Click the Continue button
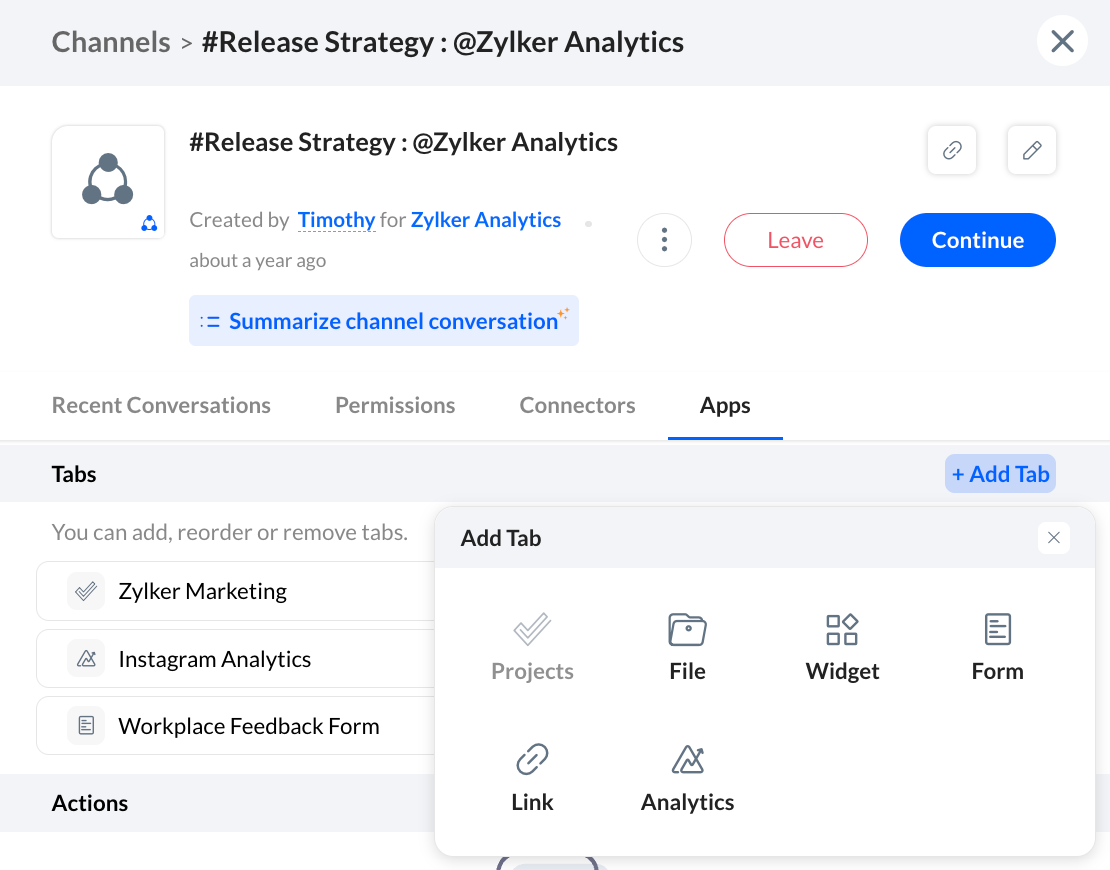Screen dimensions: 1110x870 tap(978, 240)
